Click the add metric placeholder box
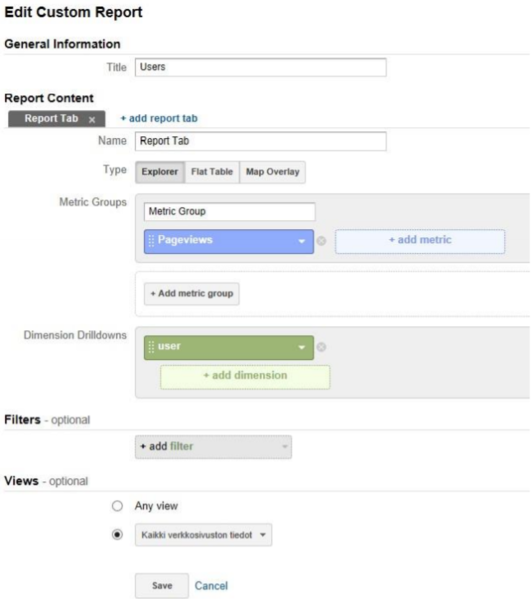532x599 pixels. click(420, 241)
